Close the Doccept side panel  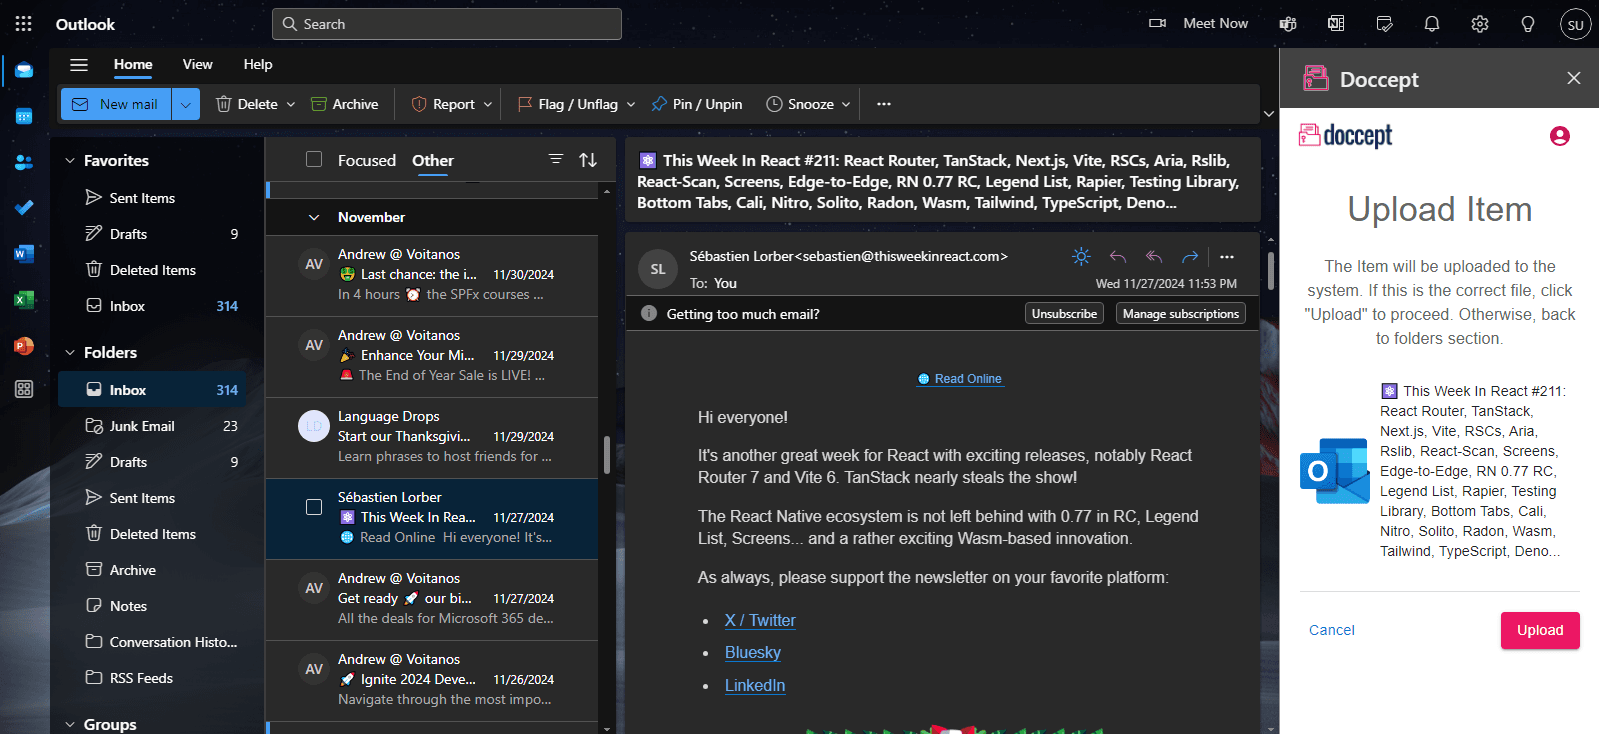coord(1574,78)
